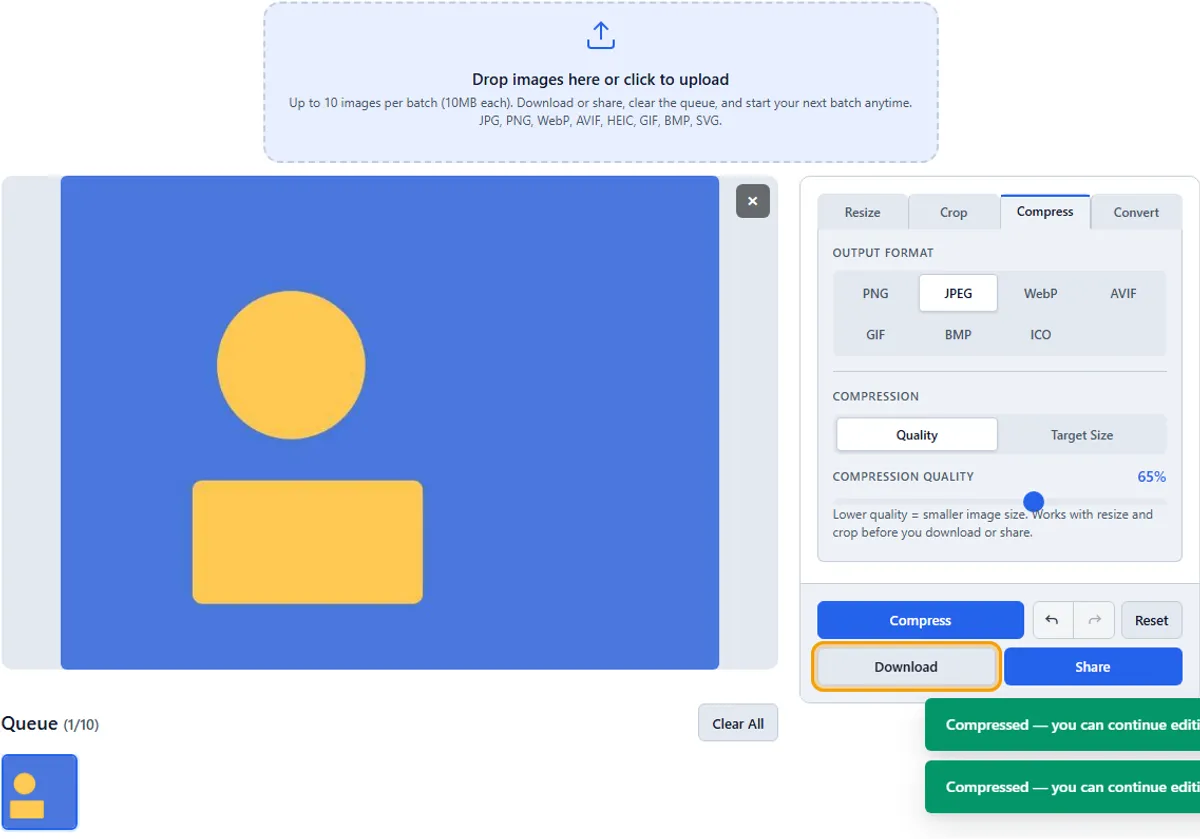Viewport: 1200px width, 839px height.
Task: Click the OUTPUT FORMAT label
Action: (883, 253)
